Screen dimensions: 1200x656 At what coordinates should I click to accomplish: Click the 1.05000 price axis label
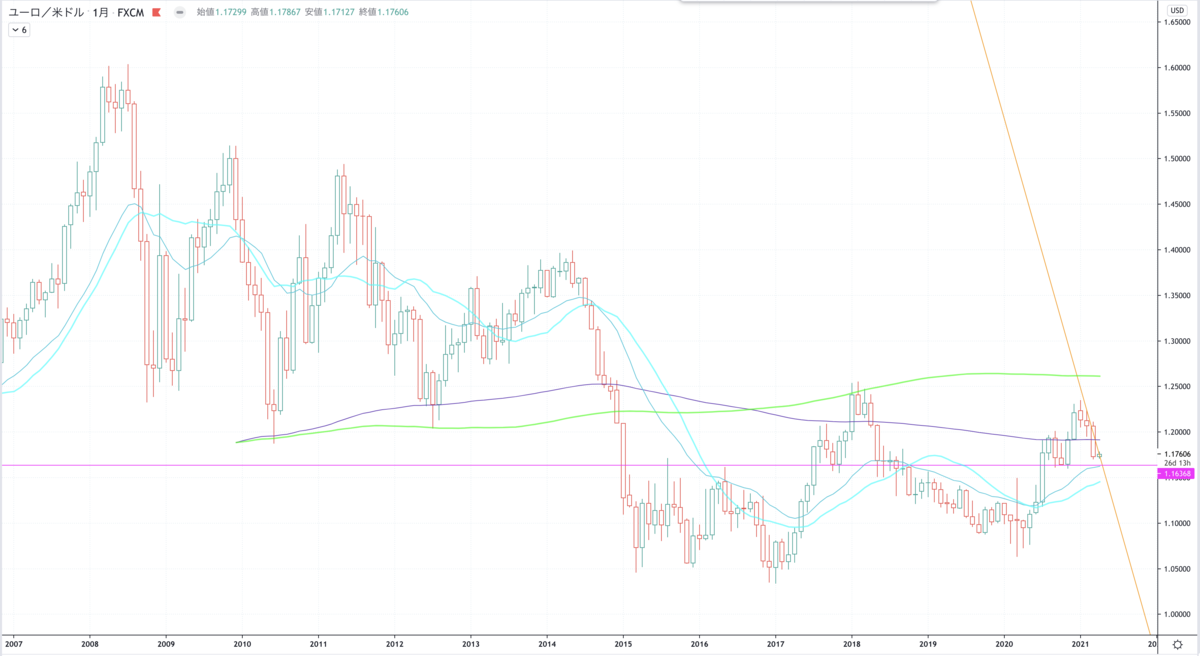click(x=1176, y=568)
